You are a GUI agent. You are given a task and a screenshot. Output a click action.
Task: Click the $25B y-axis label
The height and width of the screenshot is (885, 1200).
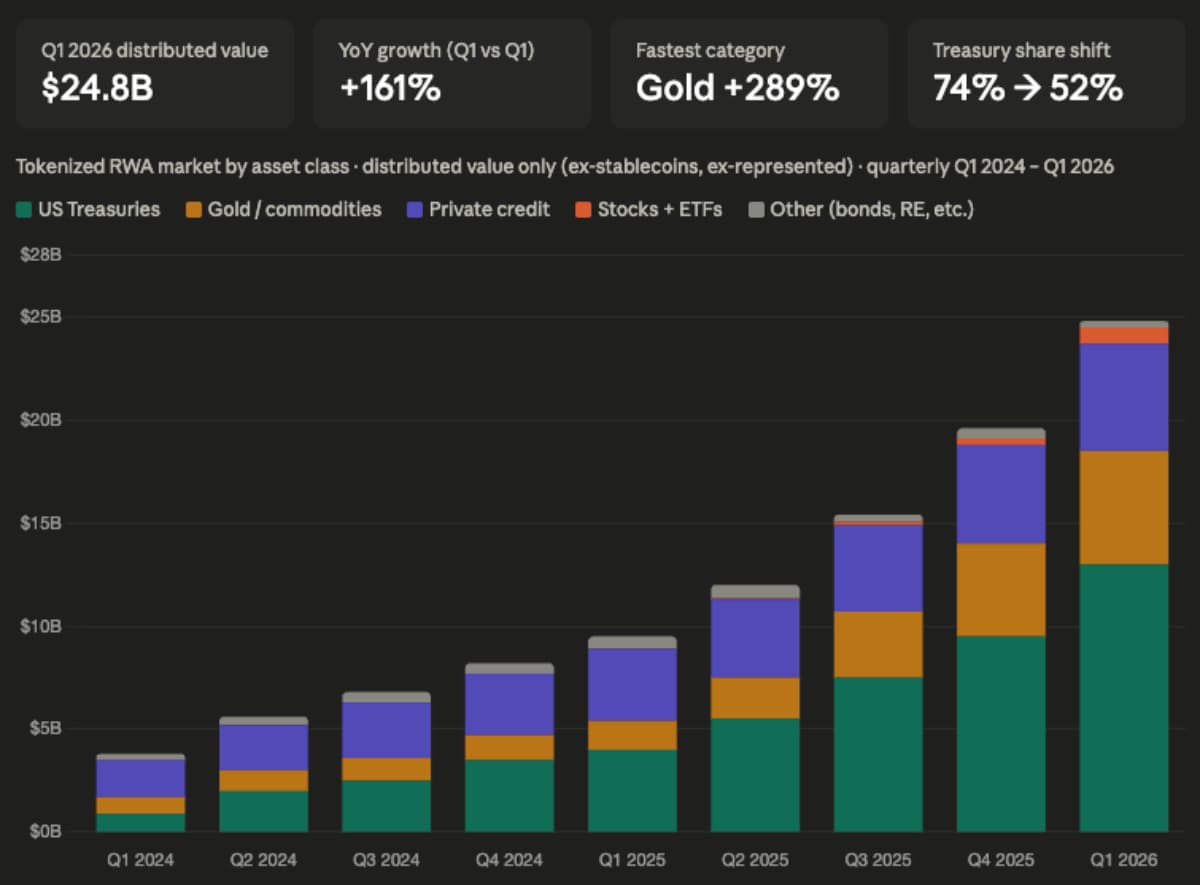pyautogui.click(x=41, y=317)
